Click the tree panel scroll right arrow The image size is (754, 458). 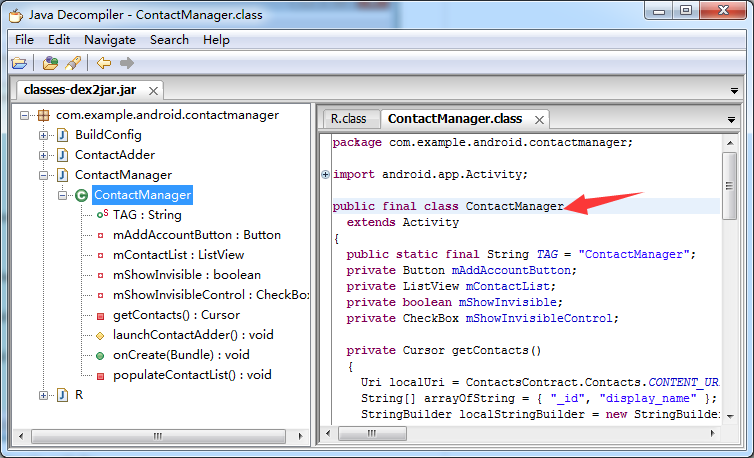pos(301,436)
